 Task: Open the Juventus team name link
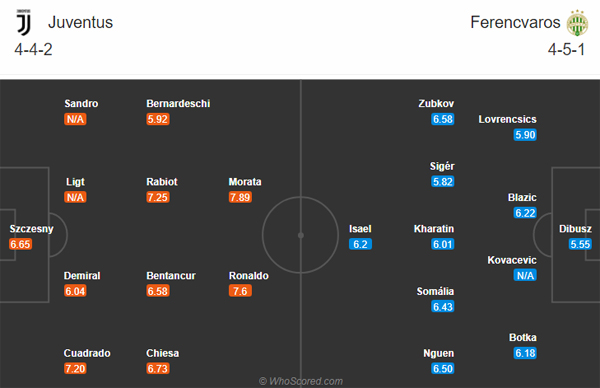(x=80, y=22)
